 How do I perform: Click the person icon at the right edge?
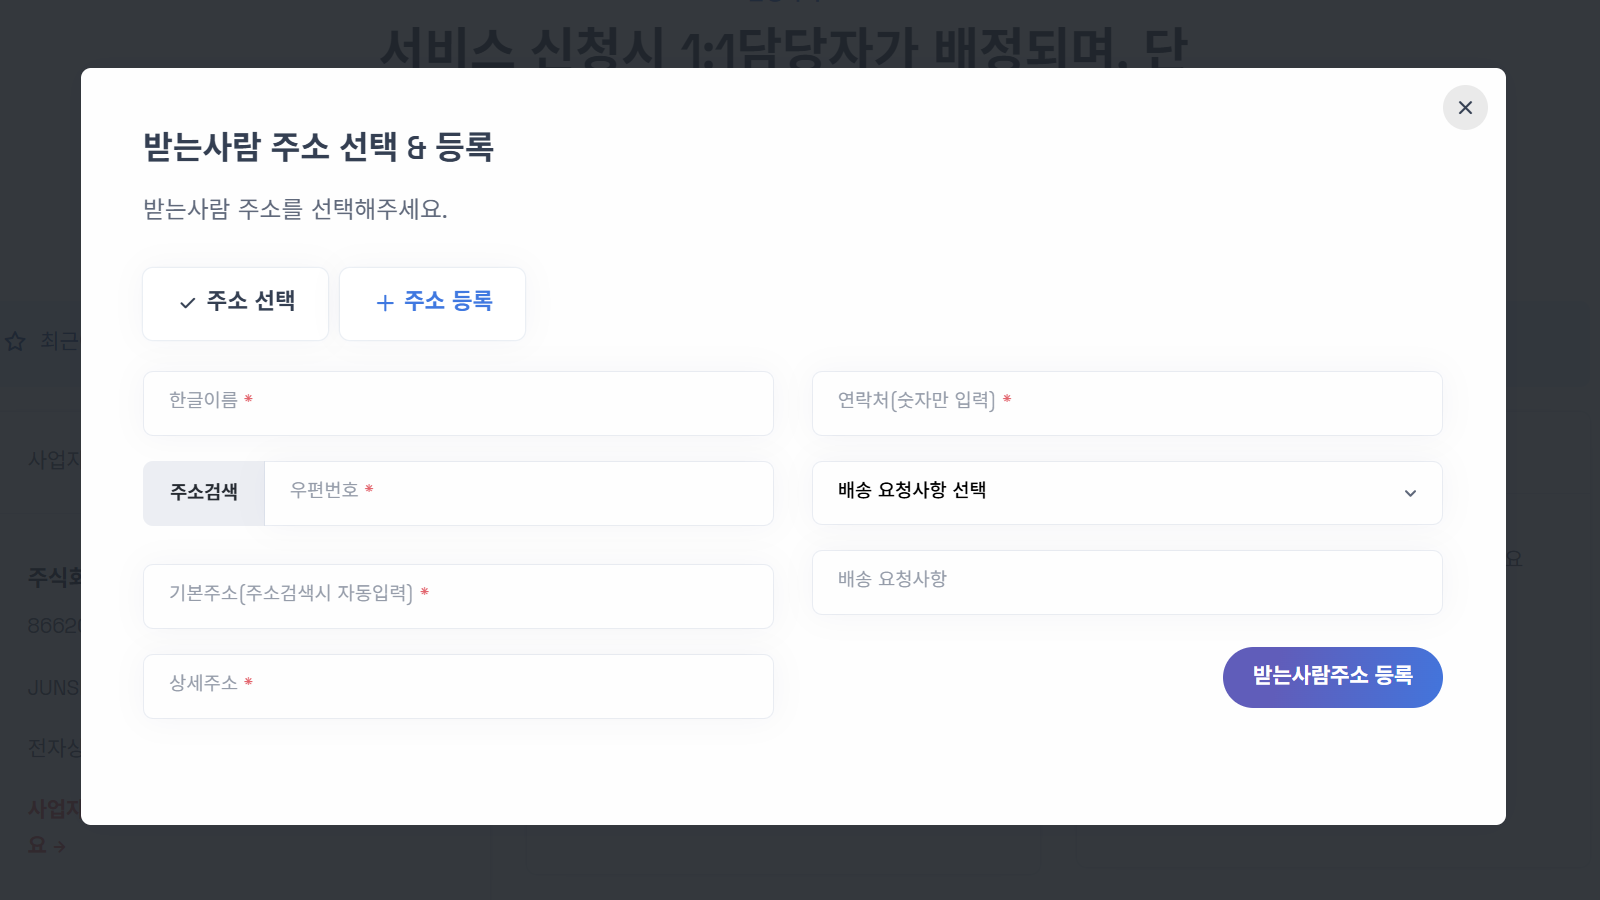(x=1512, y=560)
